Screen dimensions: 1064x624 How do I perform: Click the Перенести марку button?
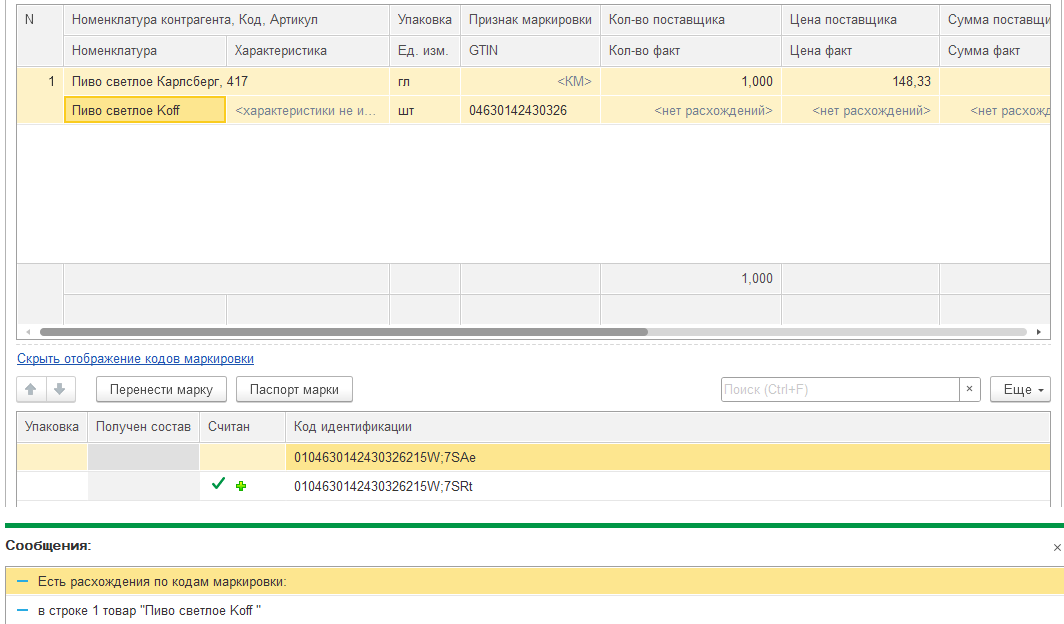[x=161, y=390]
